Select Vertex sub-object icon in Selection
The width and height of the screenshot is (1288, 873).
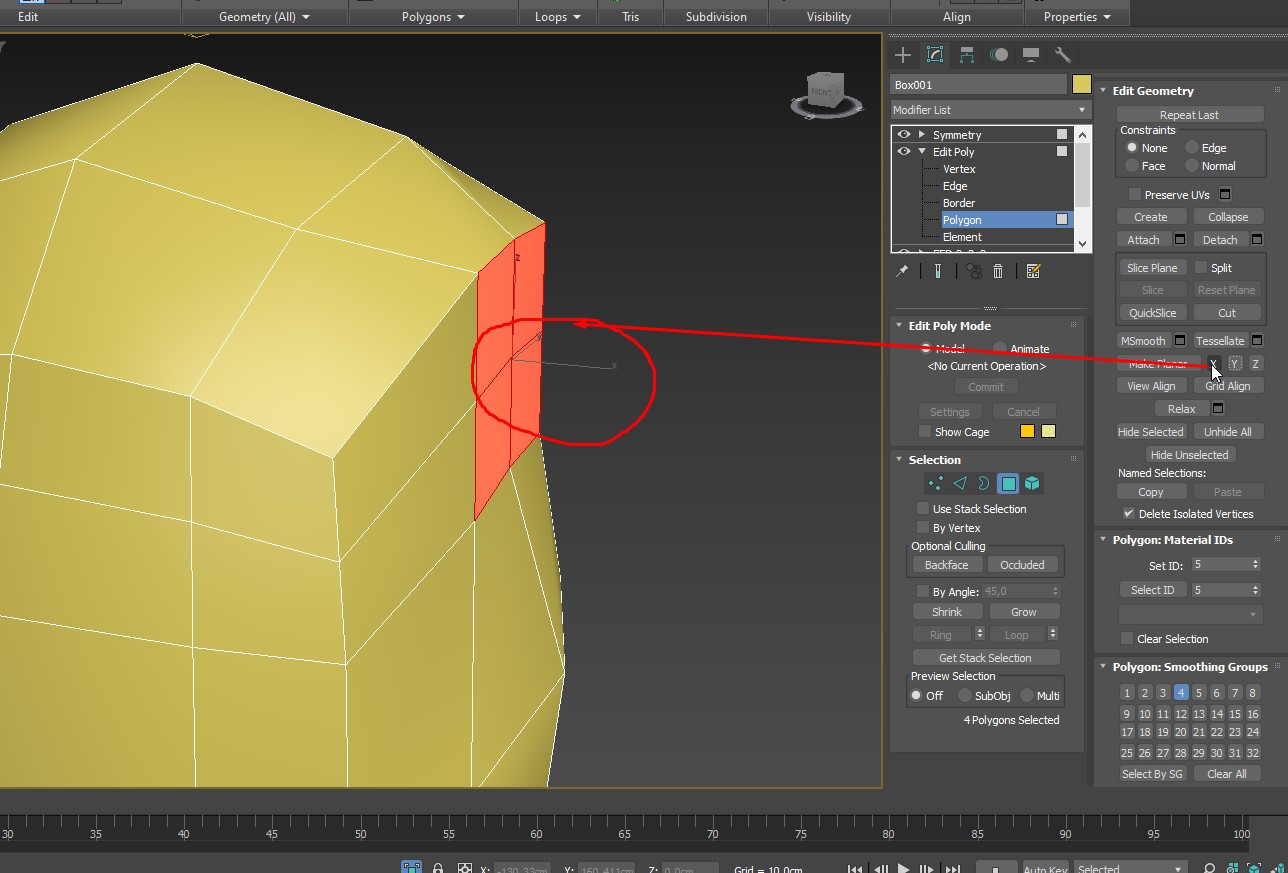click(x=936, y=484)
